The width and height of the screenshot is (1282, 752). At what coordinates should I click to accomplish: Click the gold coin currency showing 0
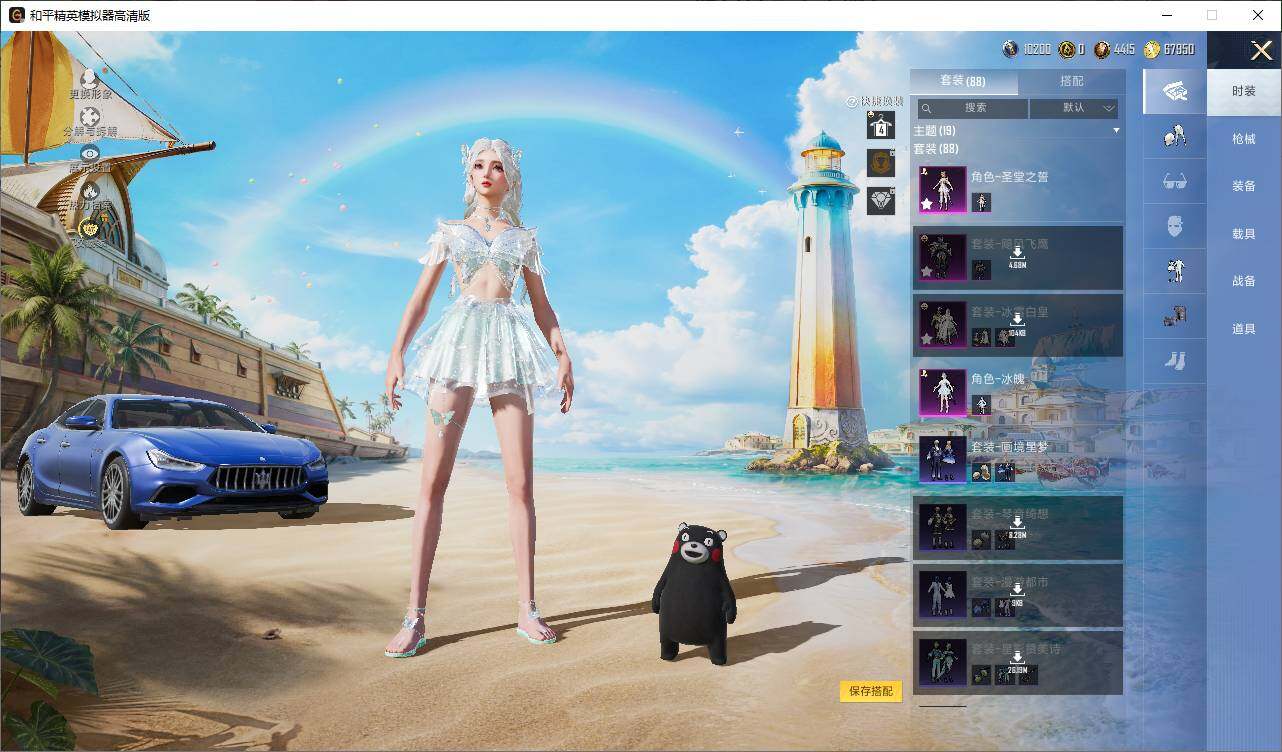tap(1067, 48)
